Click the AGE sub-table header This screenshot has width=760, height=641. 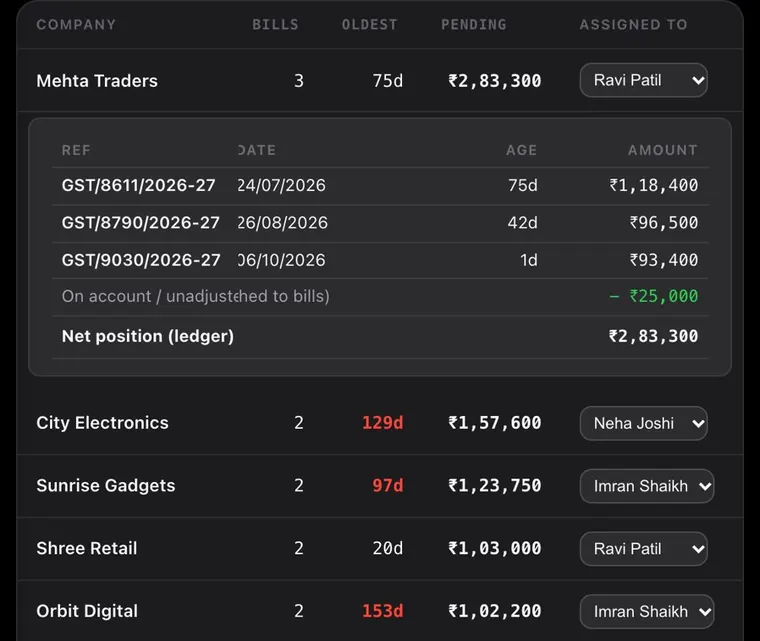coord(522,150)
